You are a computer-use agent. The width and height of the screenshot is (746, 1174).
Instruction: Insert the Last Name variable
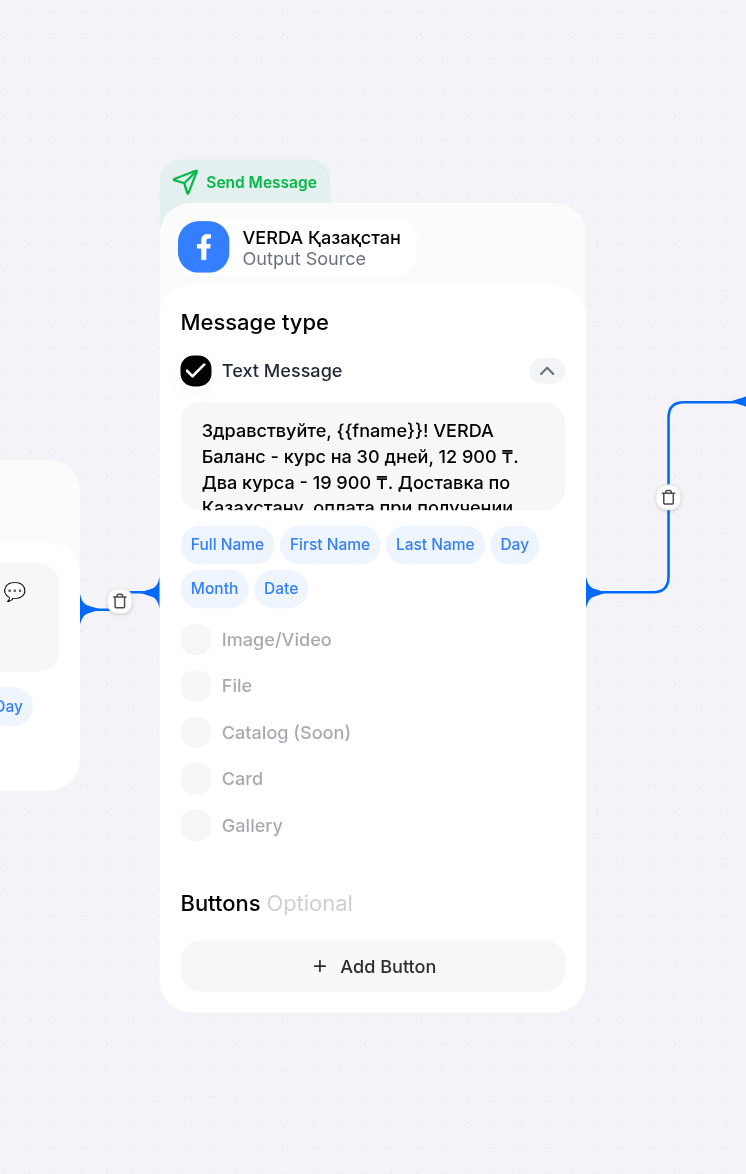click(435, 544)
